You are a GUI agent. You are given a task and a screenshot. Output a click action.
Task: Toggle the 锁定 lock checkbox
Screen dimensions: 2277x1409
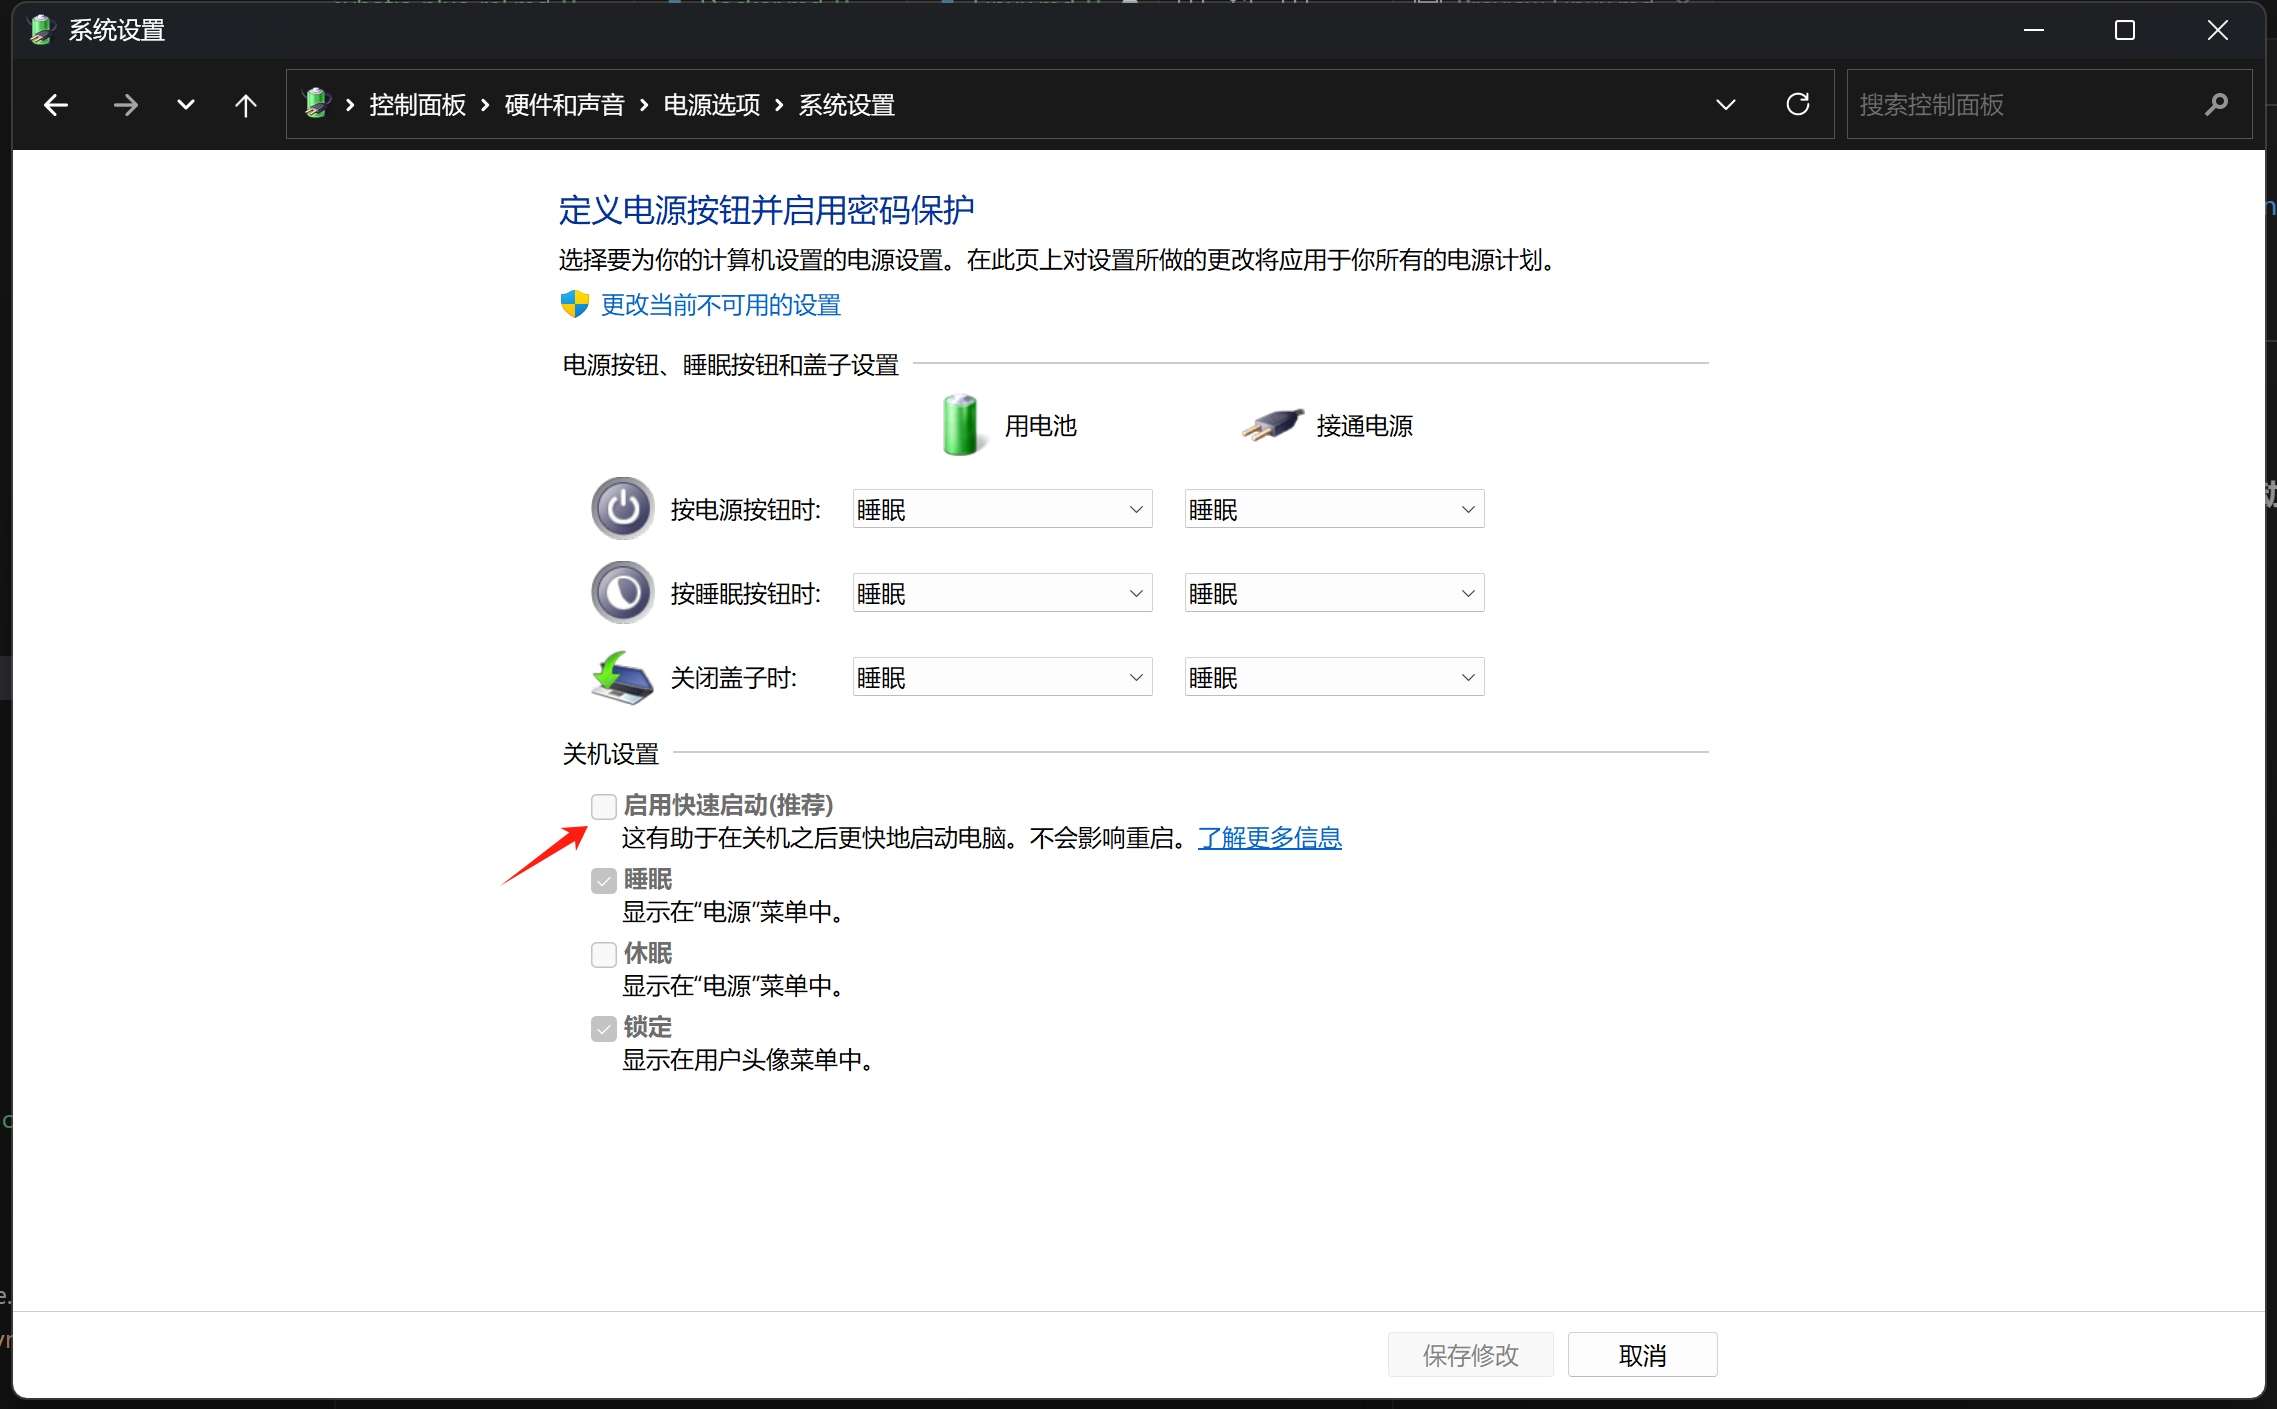pos(603,1028)
